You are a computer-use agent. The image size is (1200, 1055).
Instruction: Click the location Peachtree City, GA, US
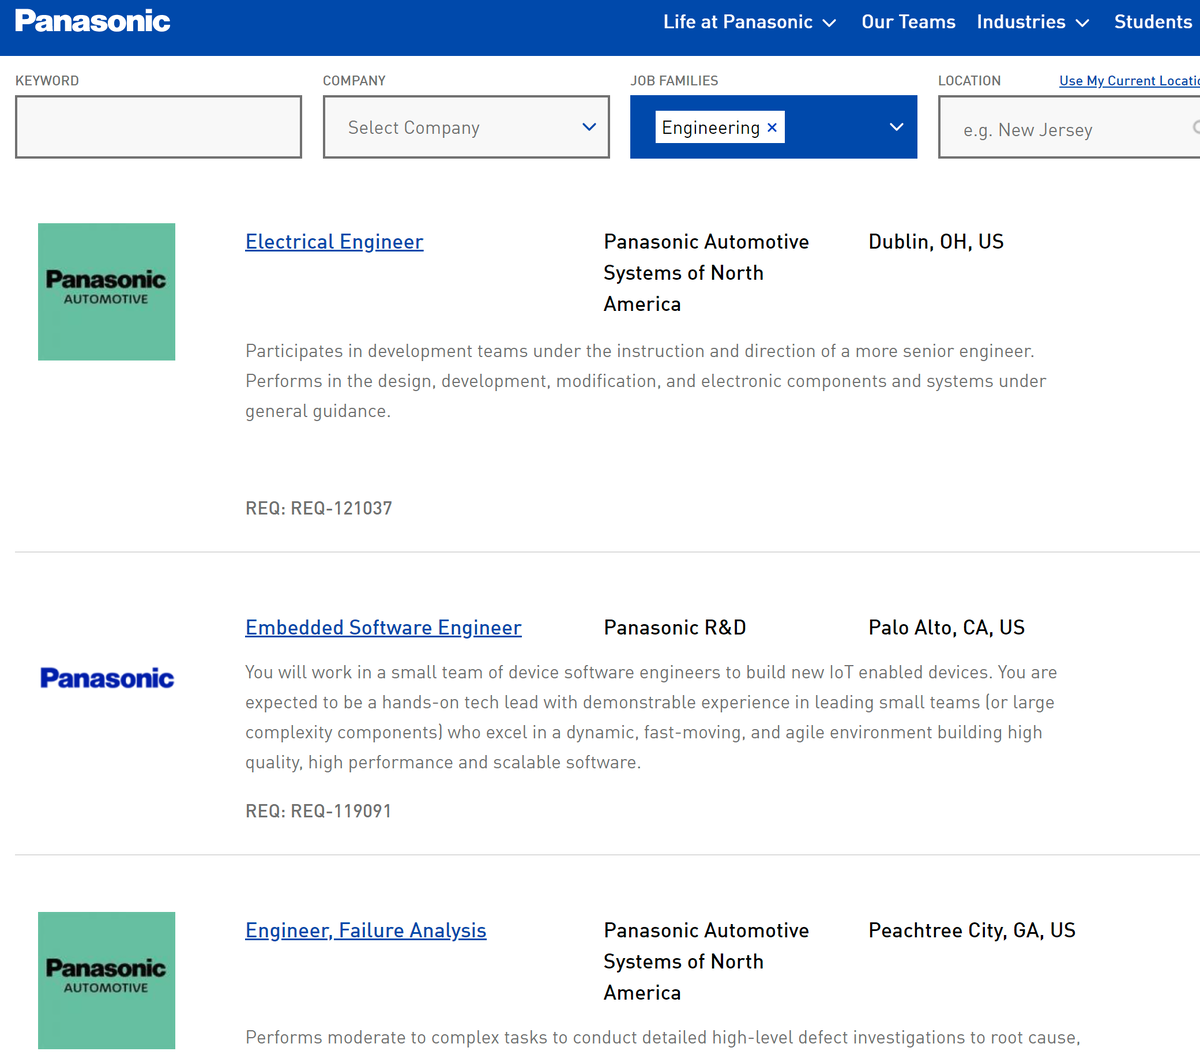click(972, 931)
